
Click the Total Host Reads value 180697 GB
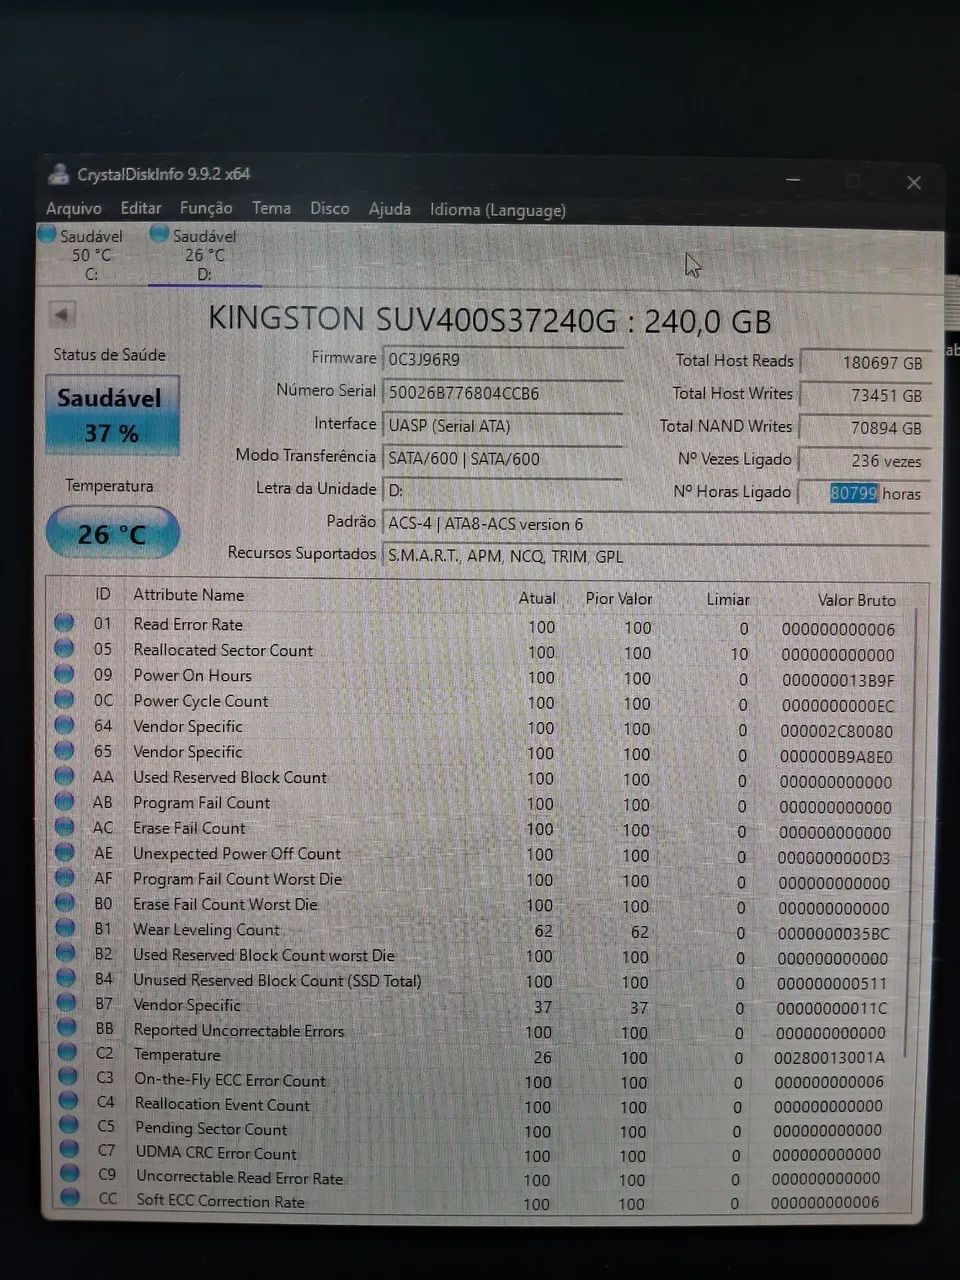pyautogui.click(x=866, y=362)
